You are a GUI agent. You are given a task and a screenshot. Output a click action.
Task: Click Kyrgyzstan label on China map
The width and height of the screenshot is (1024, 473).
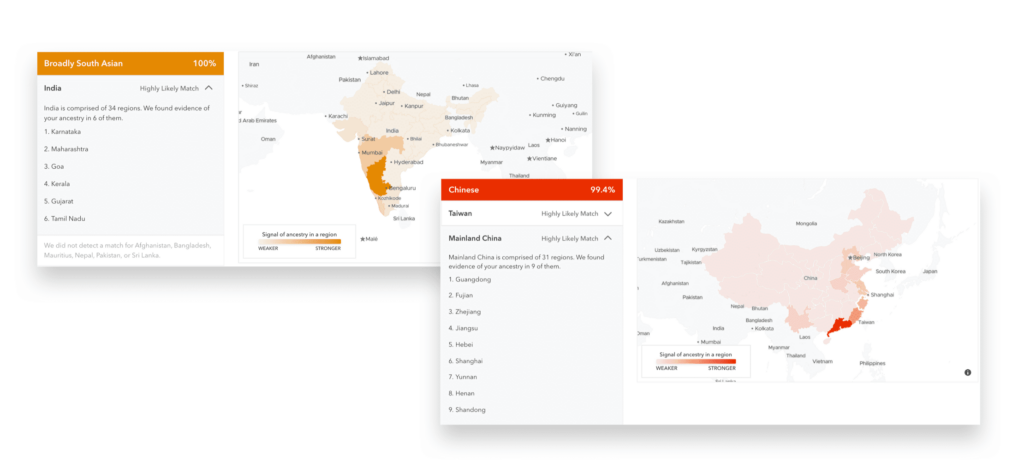tap(705, 250)
